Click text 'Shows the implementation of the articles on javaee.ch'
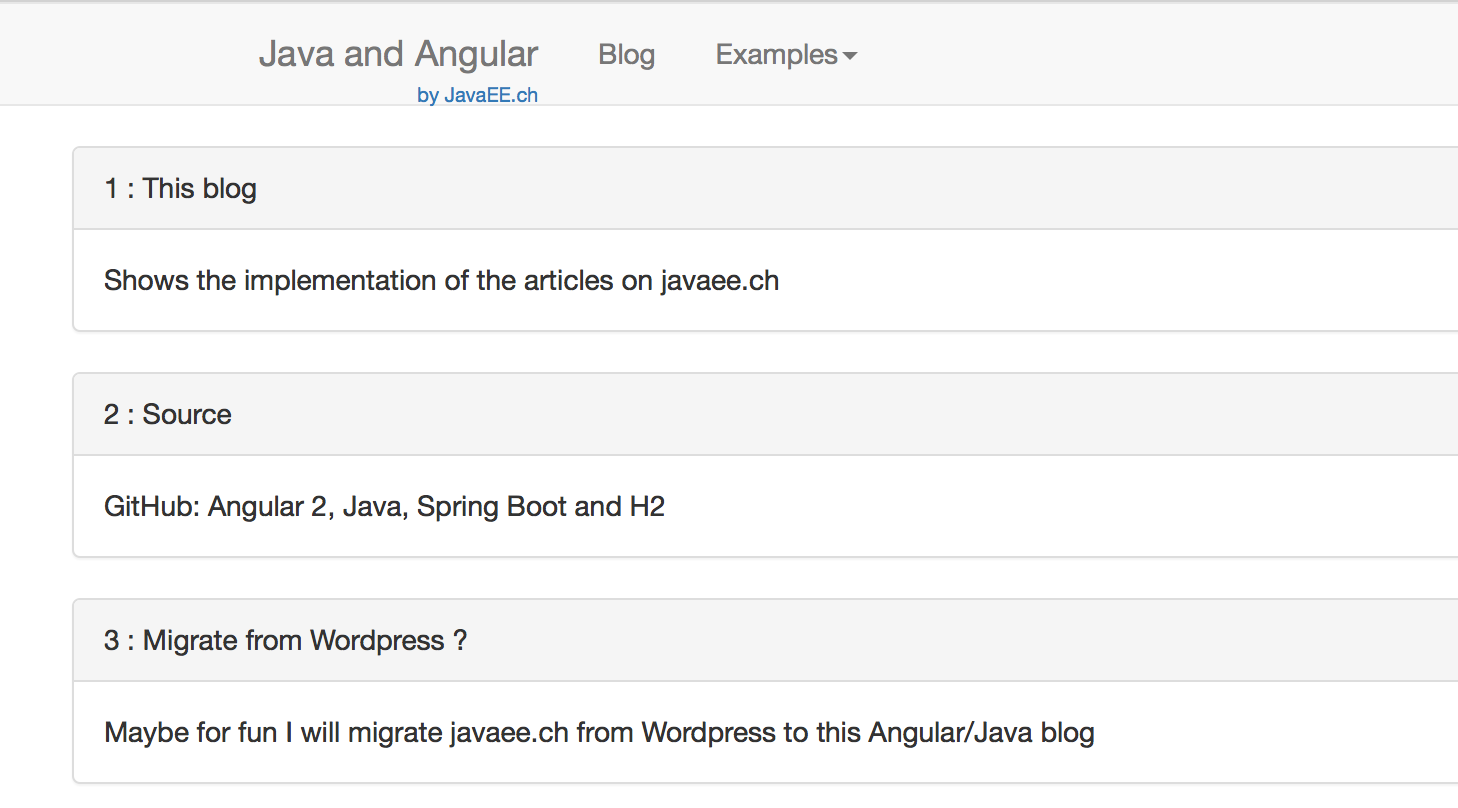Image resolution: width=1458 pixels, height=808 pixels. click(x=441, y=280)
